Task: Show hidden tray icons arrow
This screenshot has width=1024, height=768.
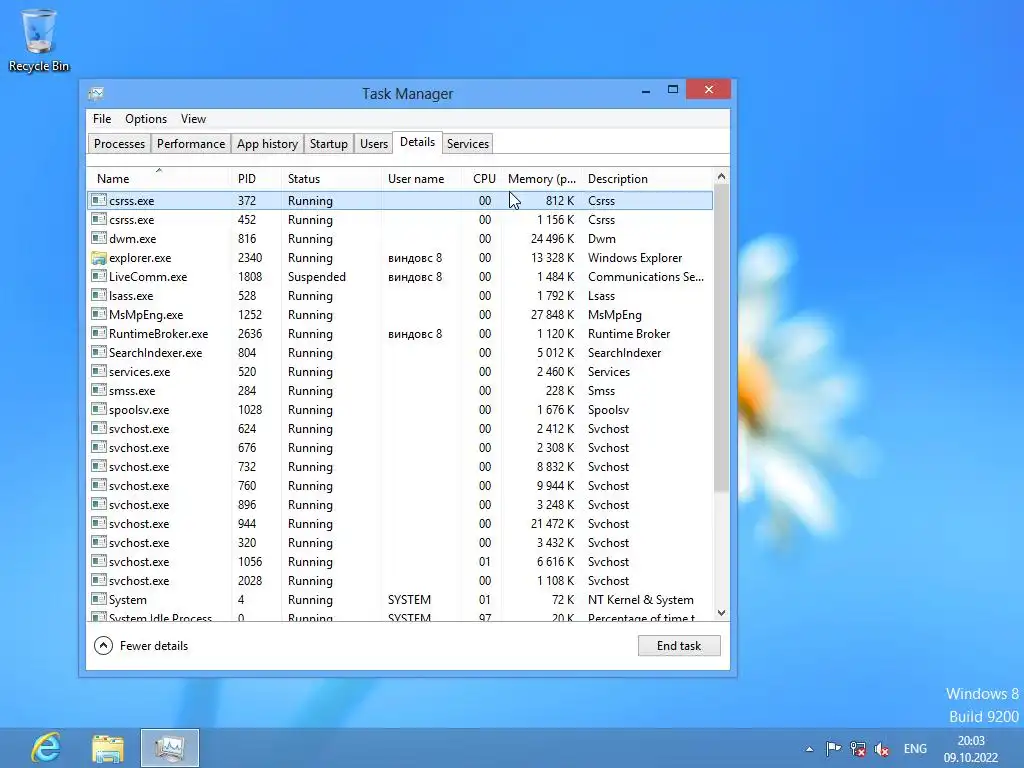Action: [810, 749]
